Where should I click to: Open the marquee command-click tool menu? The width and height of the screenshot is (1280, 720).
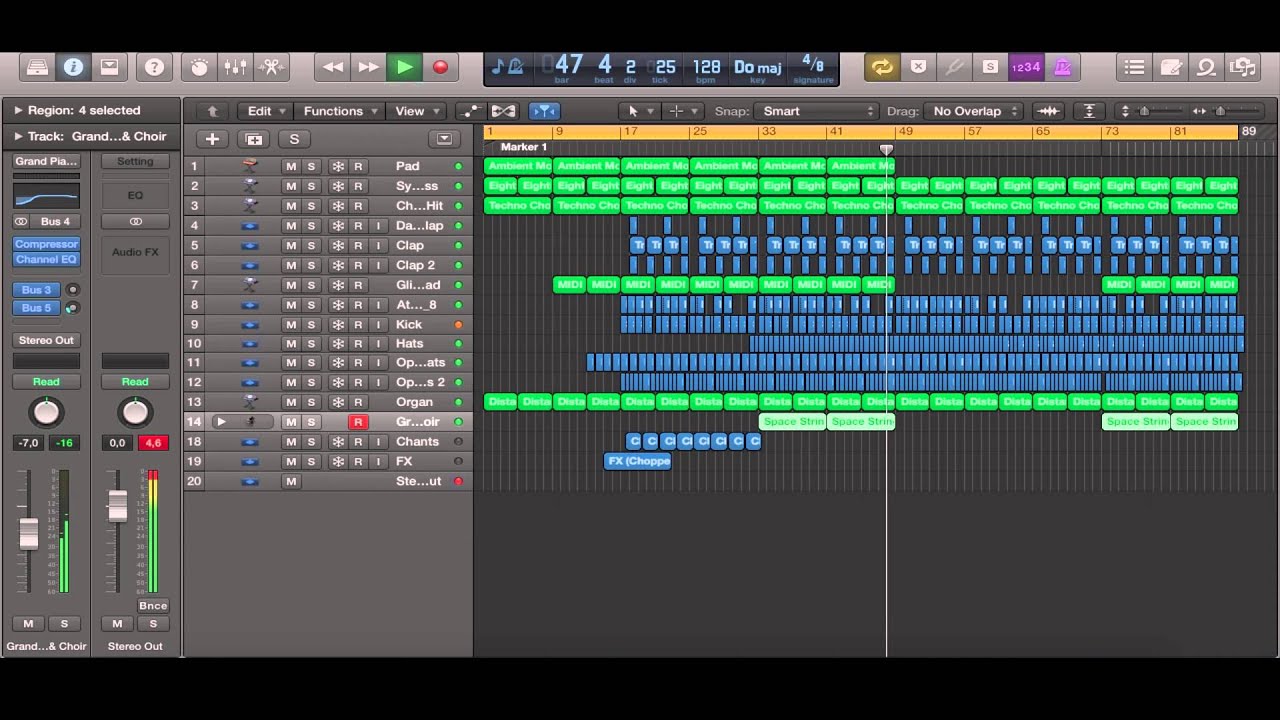click(683, 111)
